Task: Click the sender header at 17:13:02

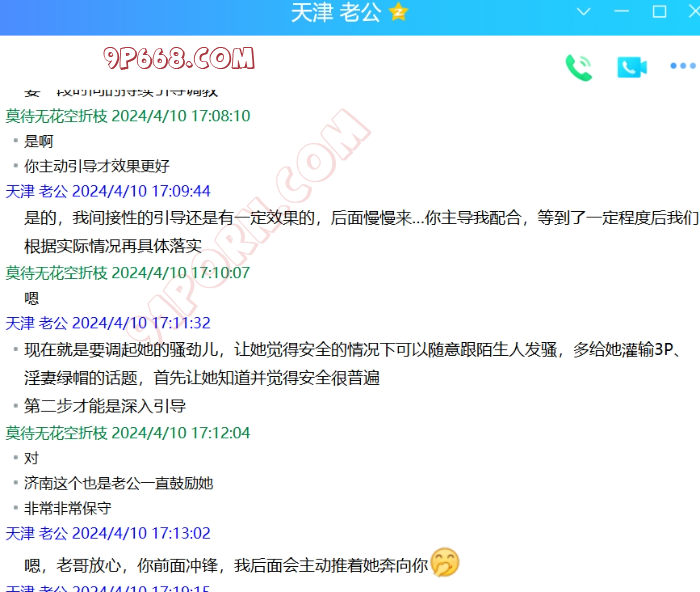Action: point(108,533)
